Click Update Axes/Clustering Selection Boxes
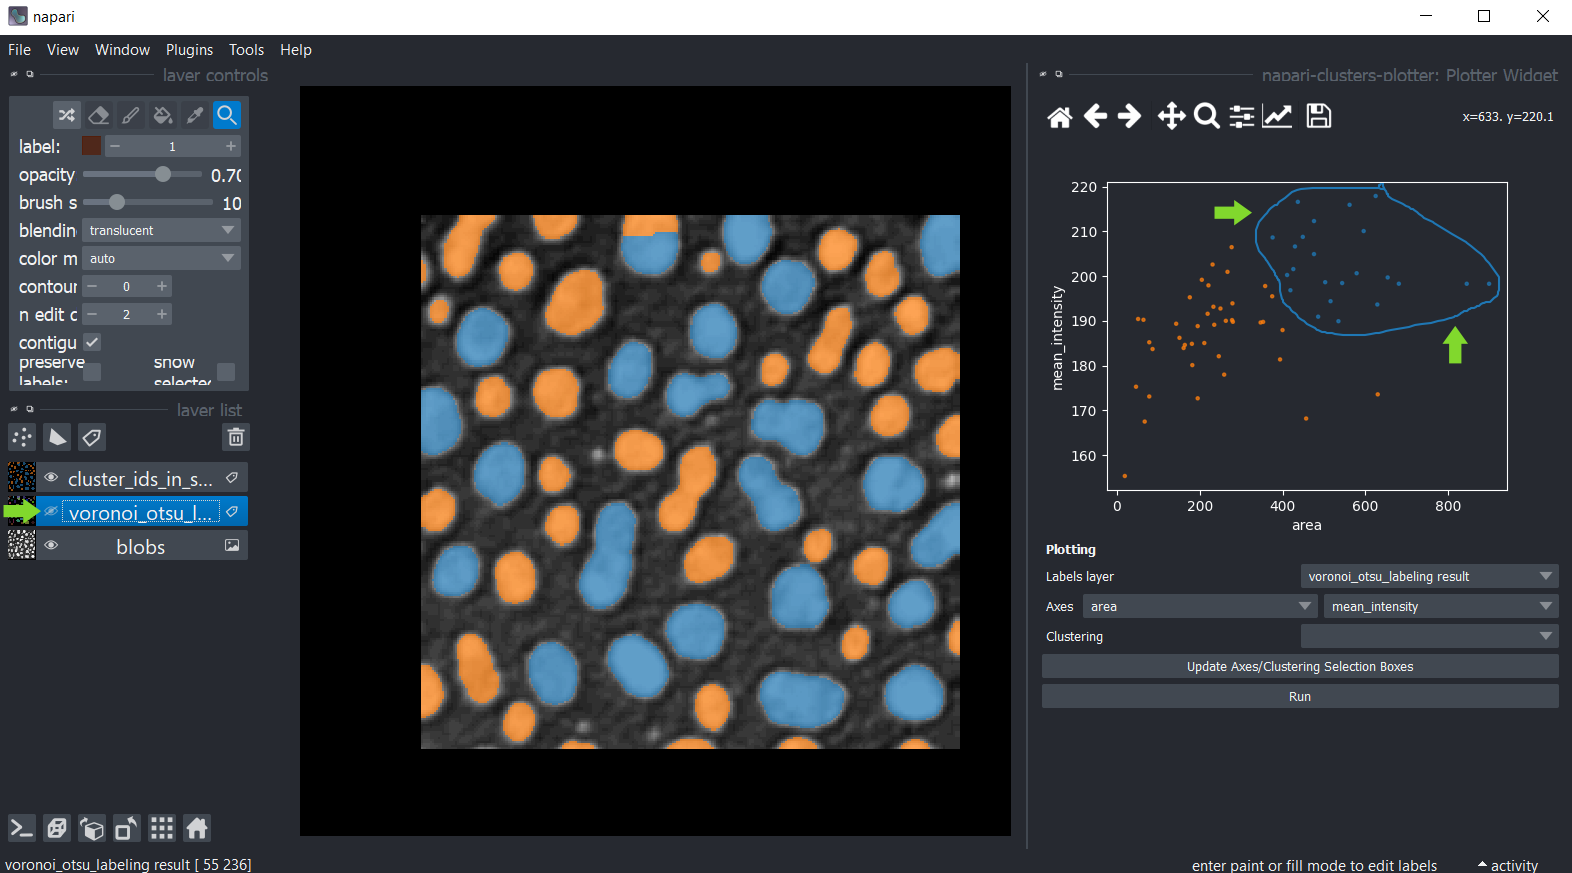Screen dimensions: 1572x873 click(x=1299, y=666)
